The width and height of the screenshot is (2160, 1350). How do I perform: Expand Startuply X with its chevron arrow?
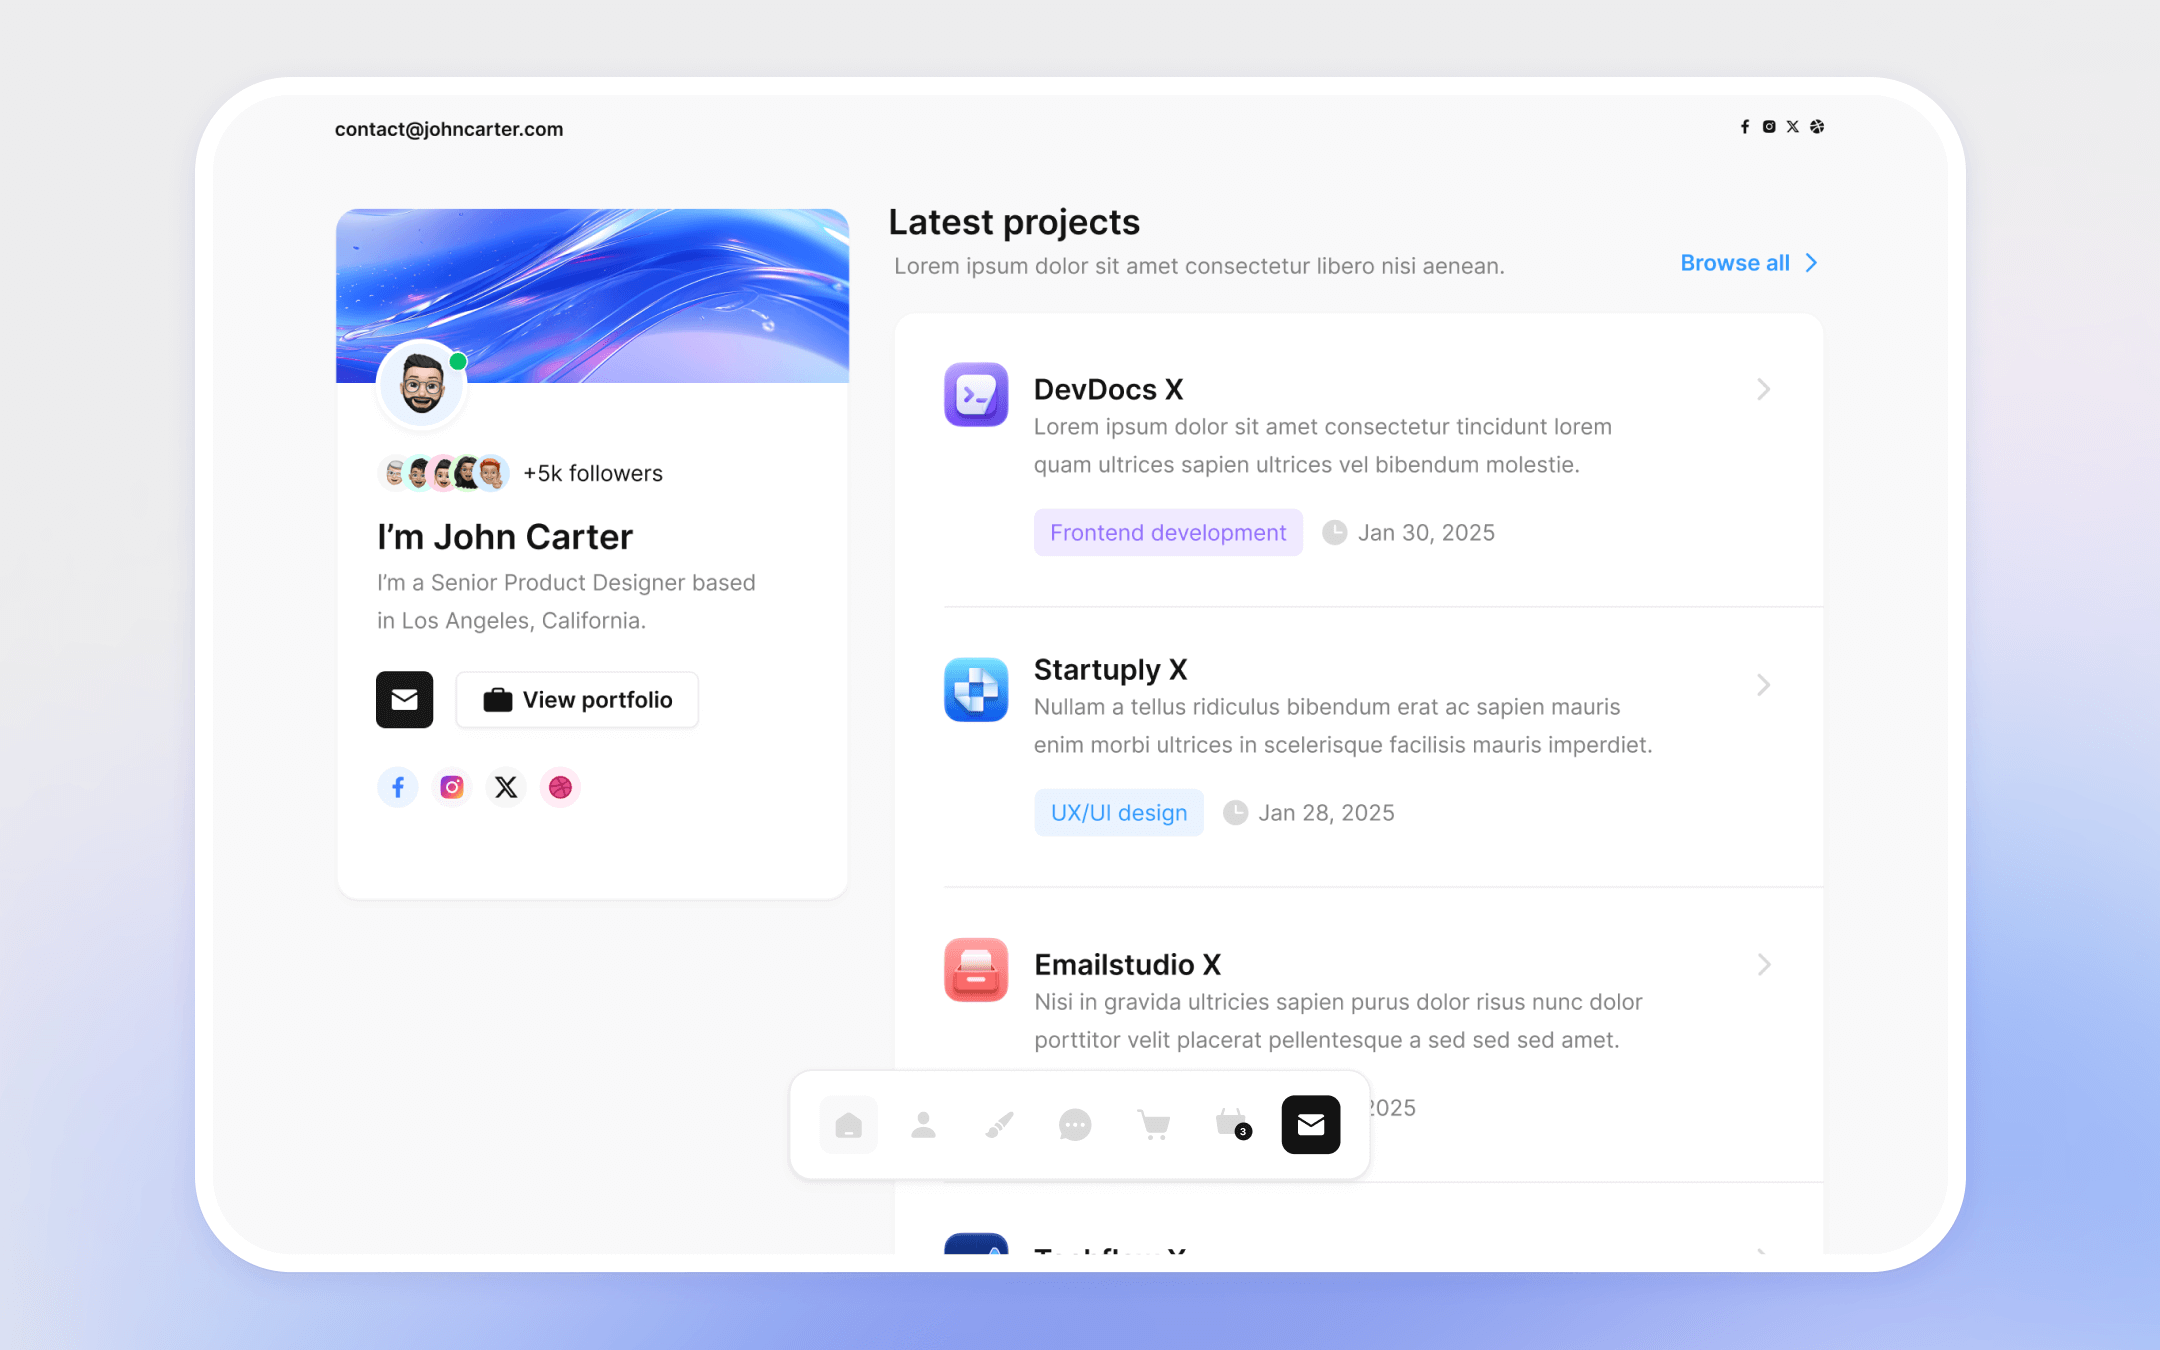1764,685
